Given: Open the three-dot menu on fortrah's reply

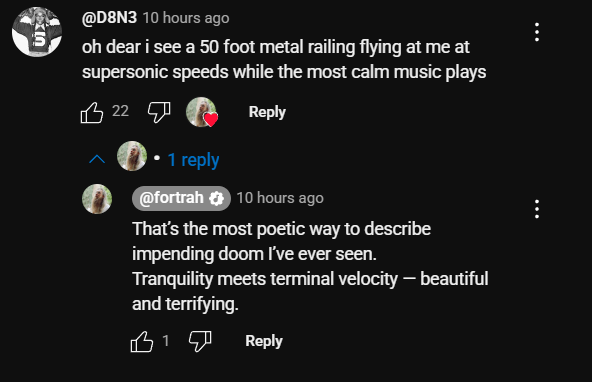Looking at the screenshot, I should click(536, 209).
